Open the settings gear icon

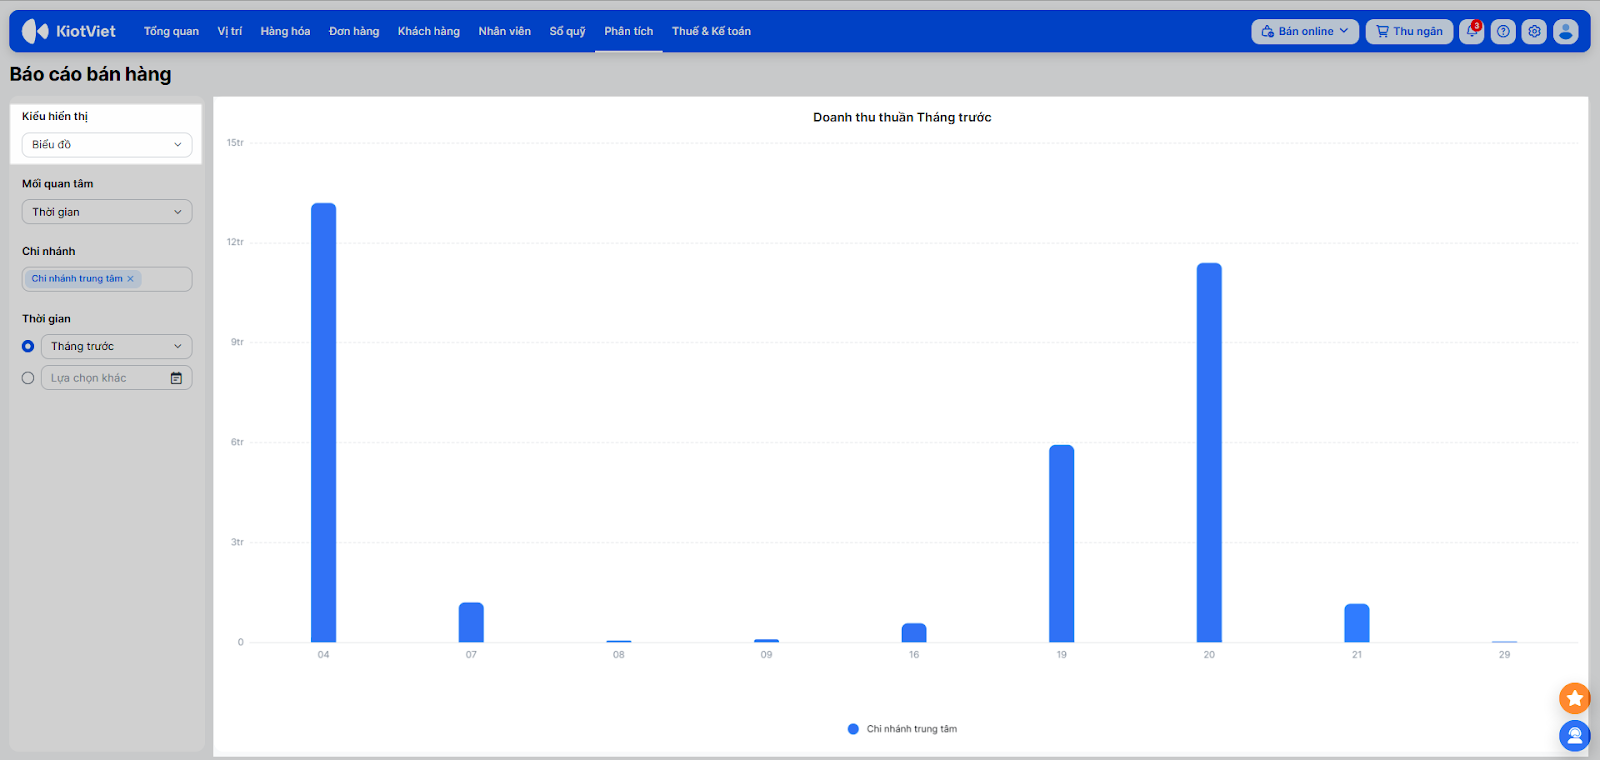click(x=1534, y=32)
